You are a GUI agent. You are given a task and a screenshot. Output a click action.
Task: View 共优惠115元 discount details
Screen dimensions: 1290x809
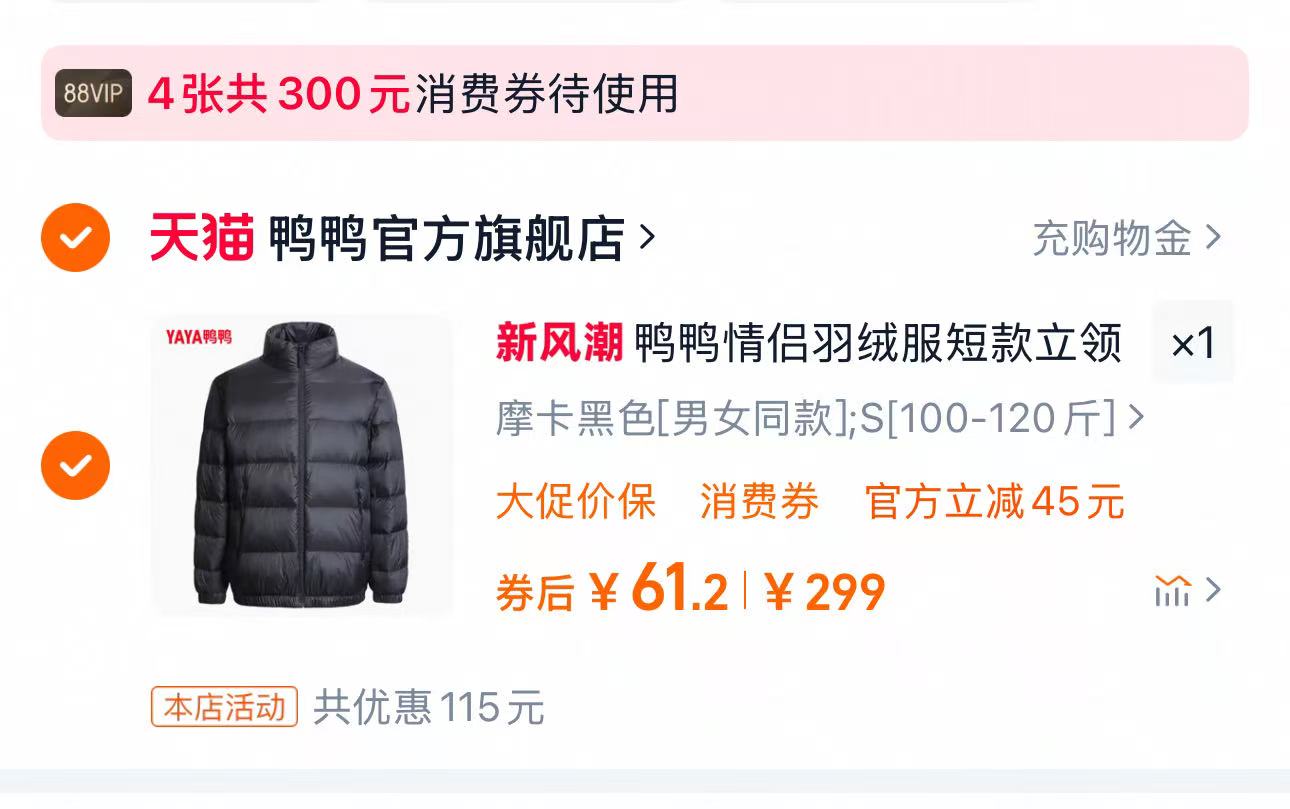point(429,707)
